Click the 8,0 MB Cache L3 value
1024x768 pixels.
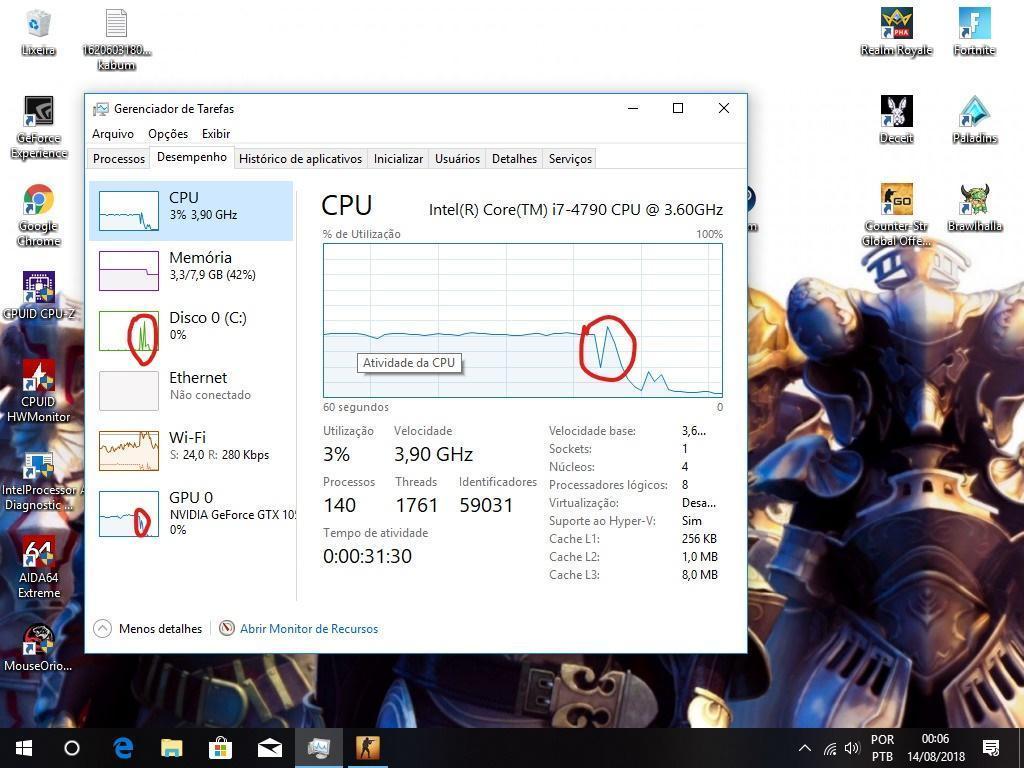(699, 575)
